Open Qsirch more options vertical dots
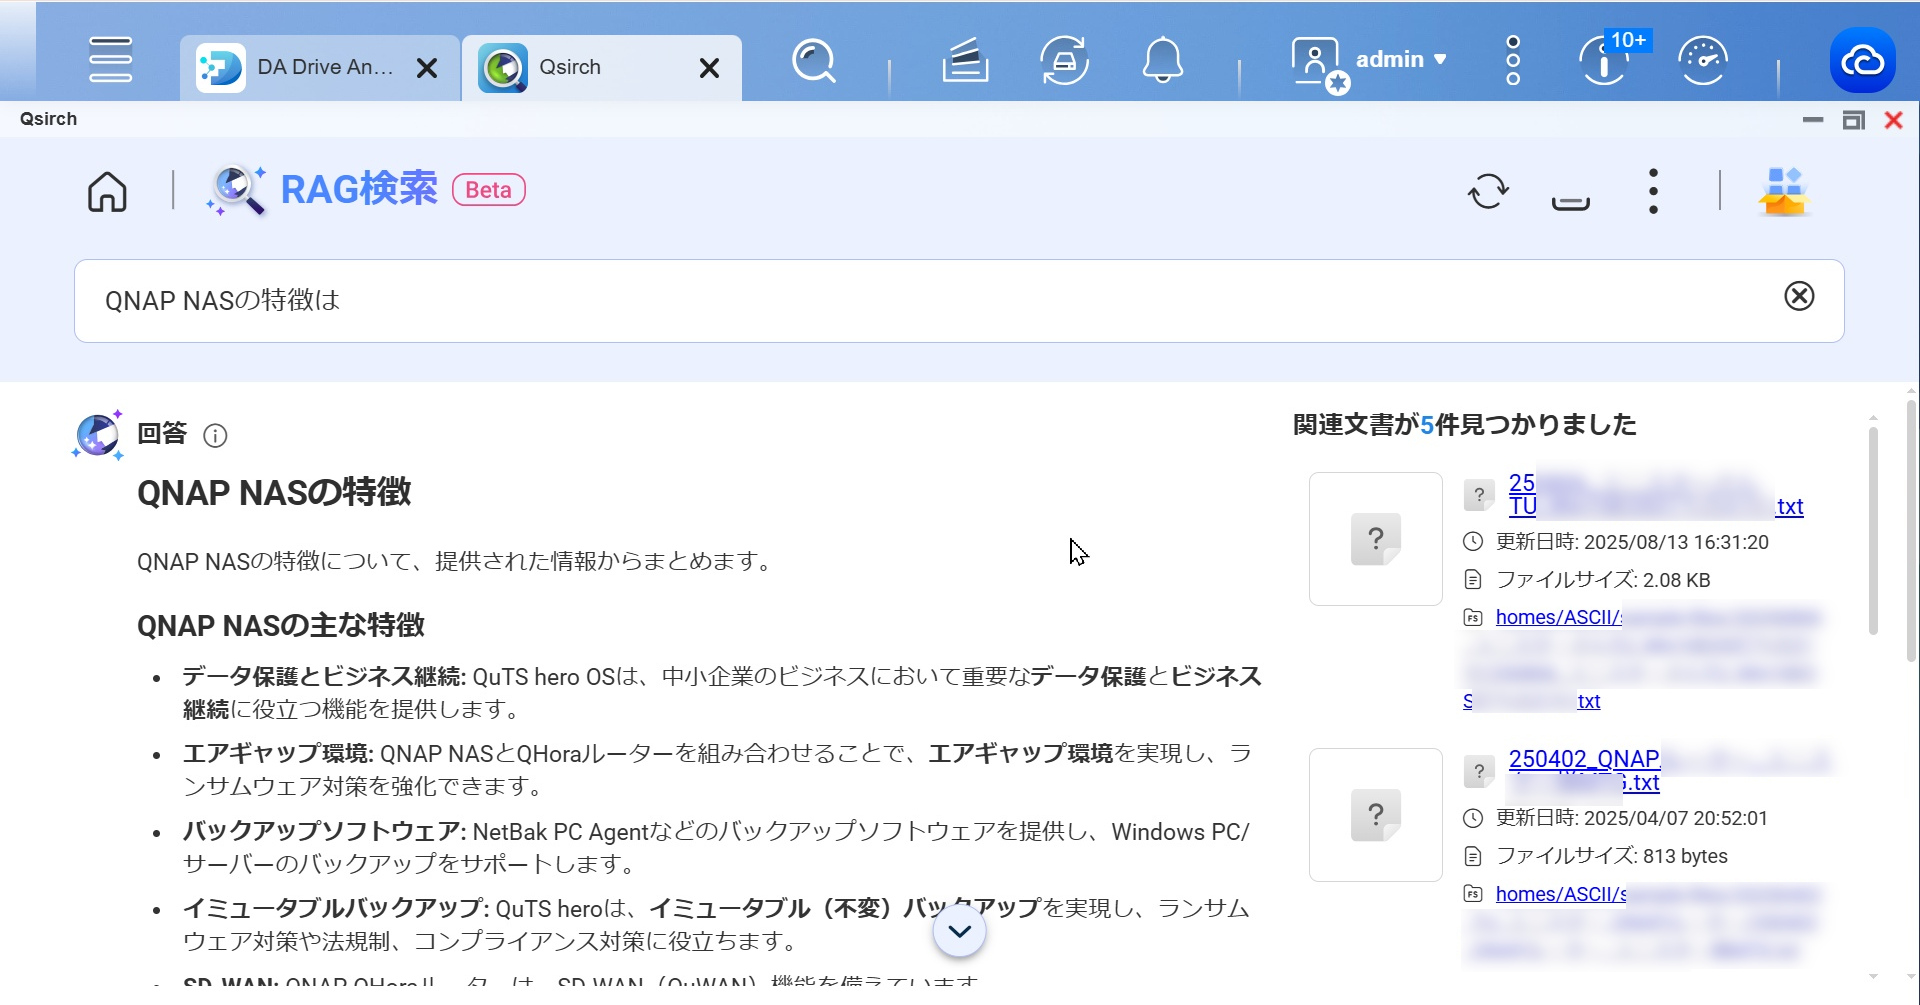1920x1005 pixels. point(1653,191)
